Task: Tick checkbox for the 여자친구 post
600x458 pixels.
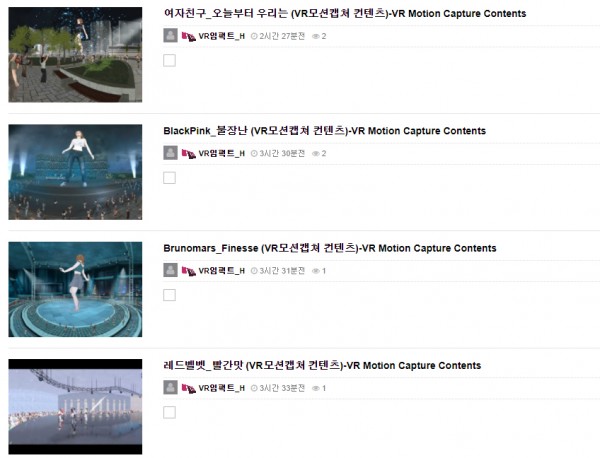Action: [170, 60]
